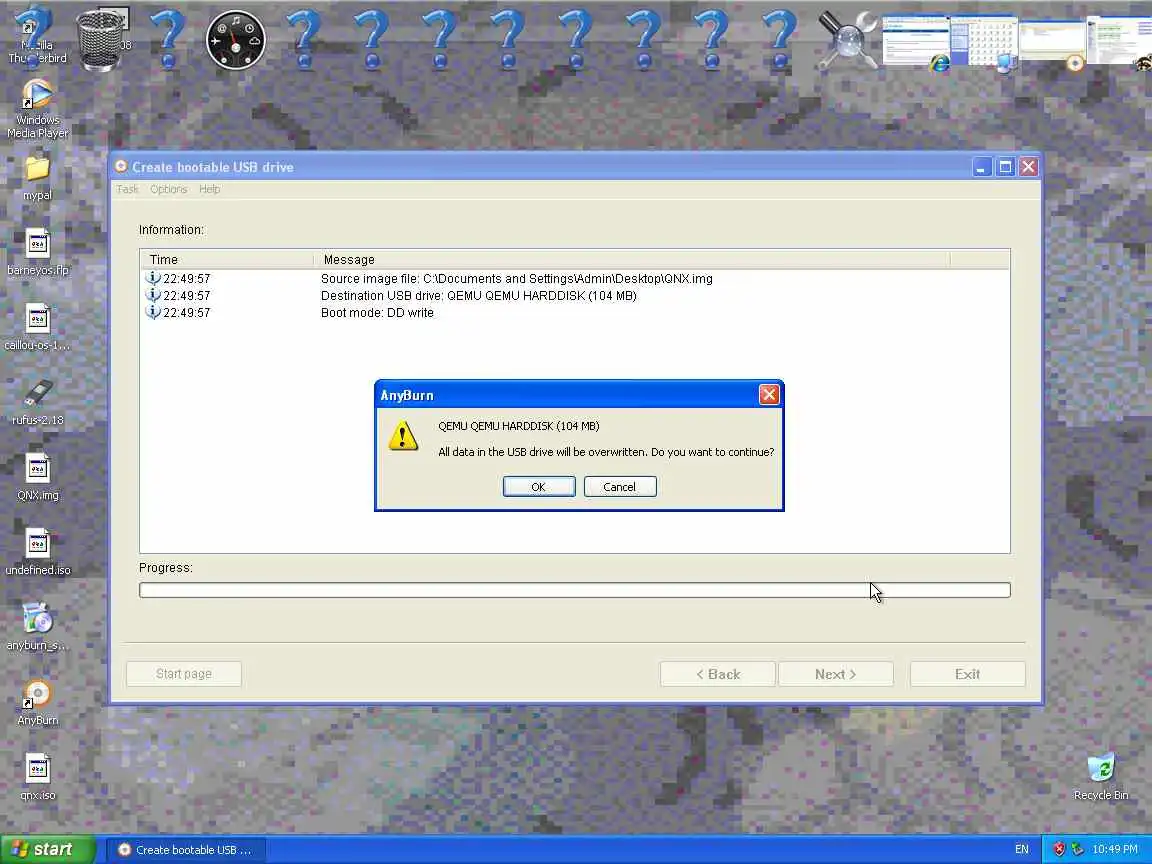Select the anyburn_s installer icon
This screenshot has width=1152, height=864.
click(37, 627)
